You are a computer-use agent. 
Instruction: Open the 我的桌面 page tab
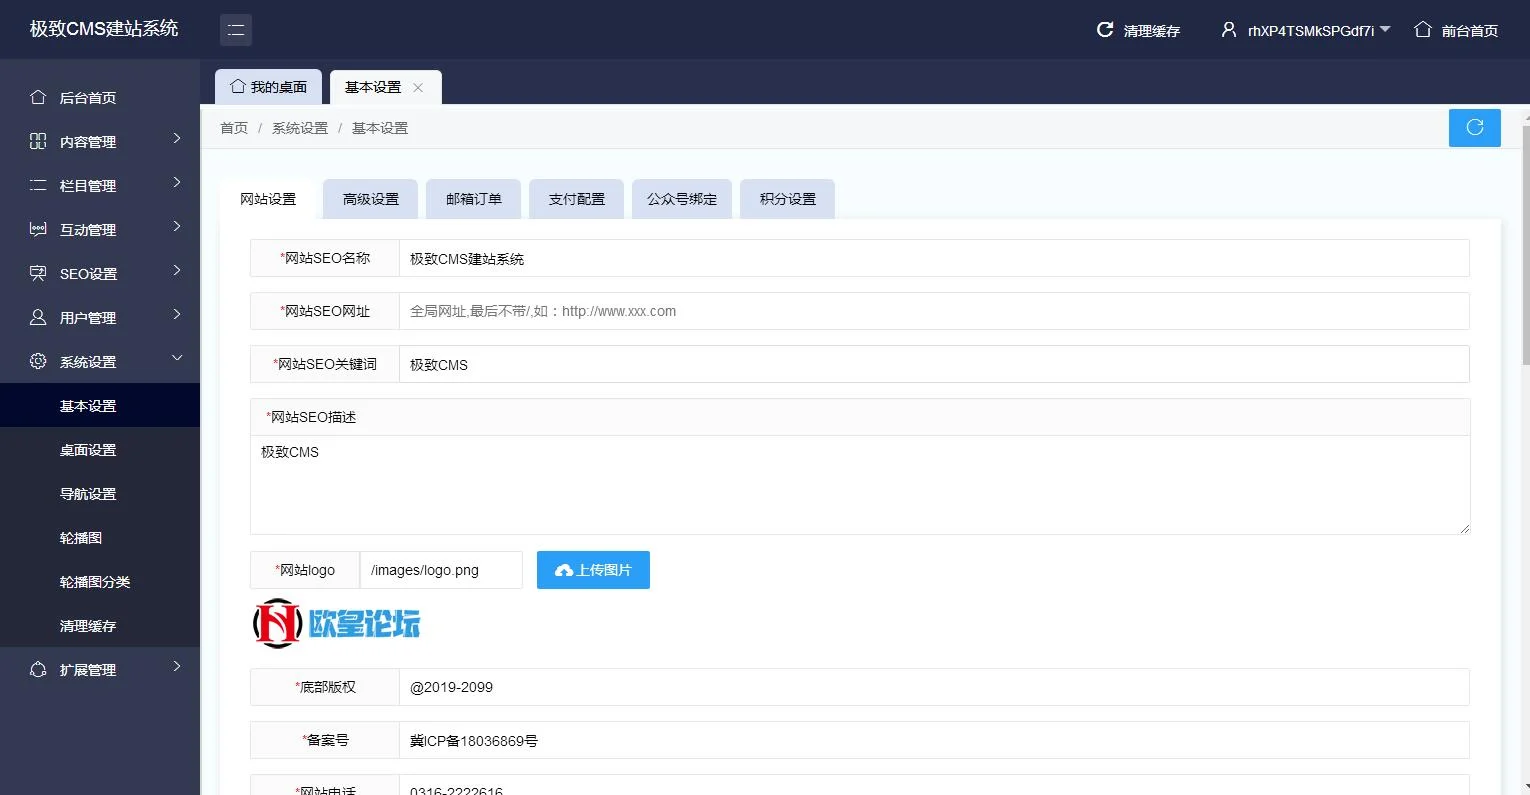268,87
